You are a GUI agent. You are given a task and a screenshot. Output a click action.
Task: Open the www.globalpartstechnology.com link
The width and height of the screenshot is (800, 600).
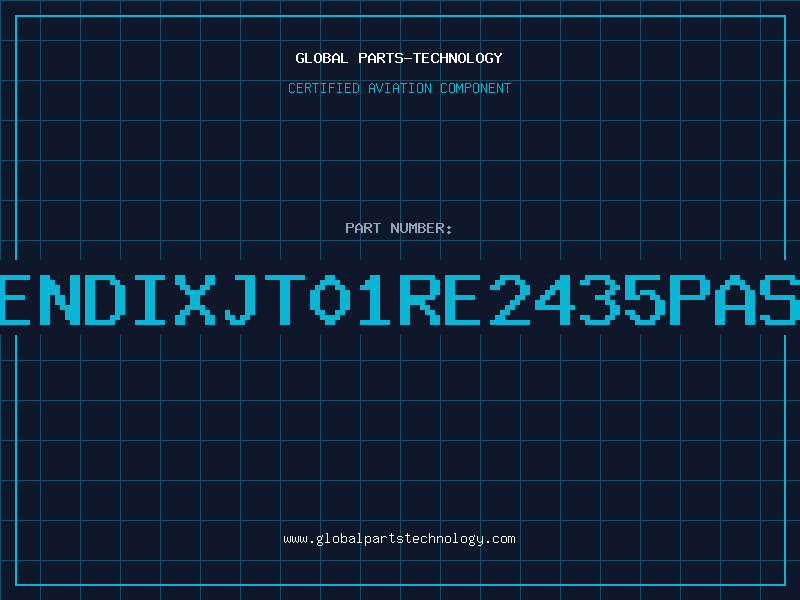click(x=399, y=539)
